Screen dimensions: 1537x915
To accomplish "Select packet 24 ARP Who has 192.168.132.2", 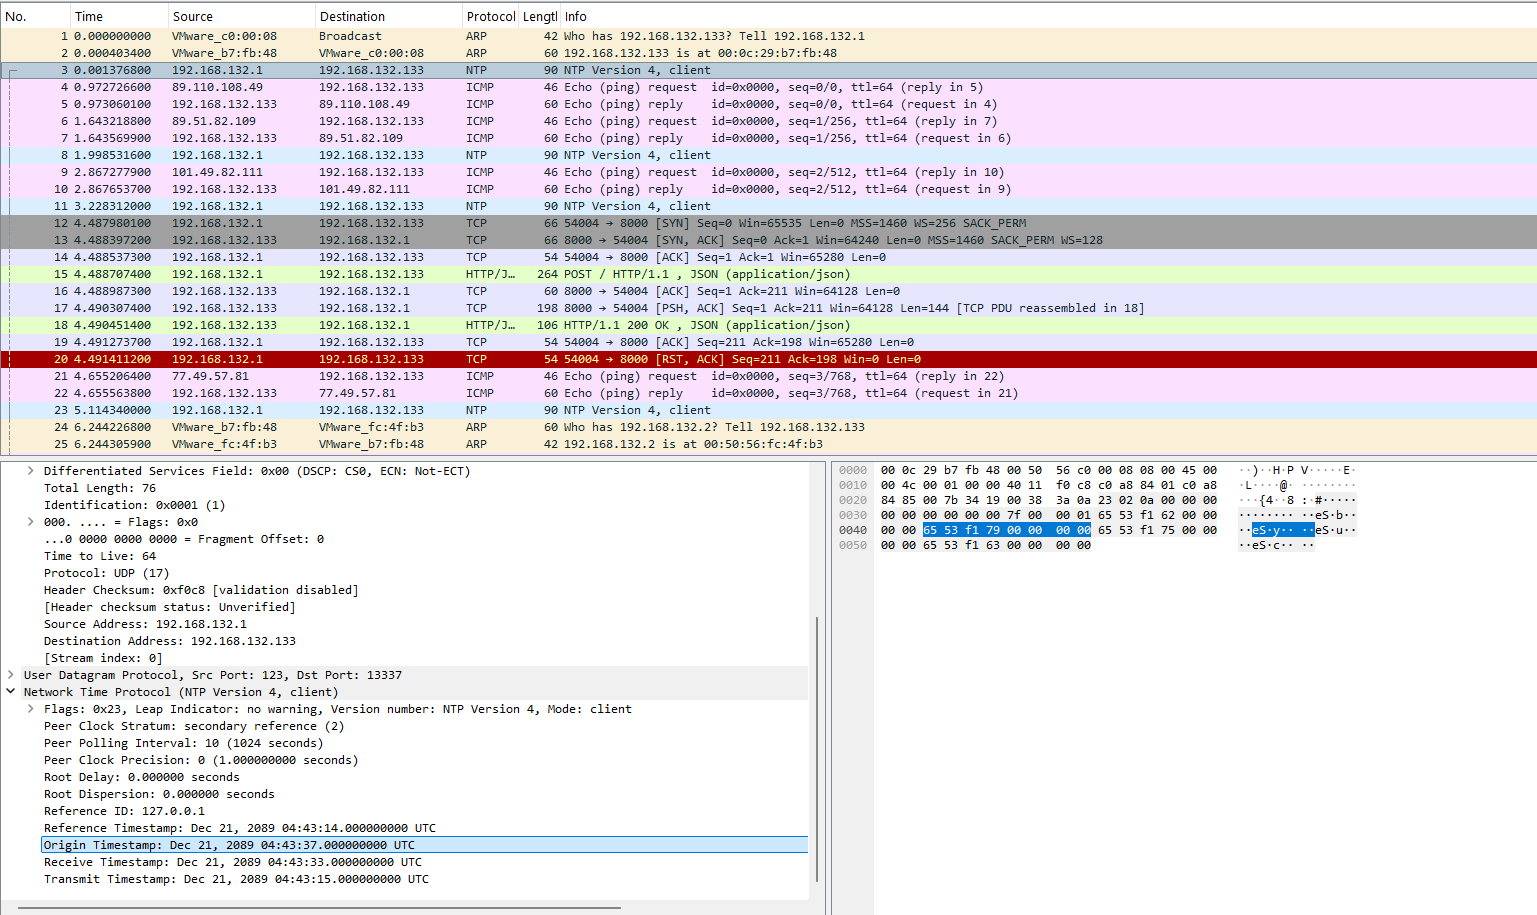I will (x=768, y=427).
